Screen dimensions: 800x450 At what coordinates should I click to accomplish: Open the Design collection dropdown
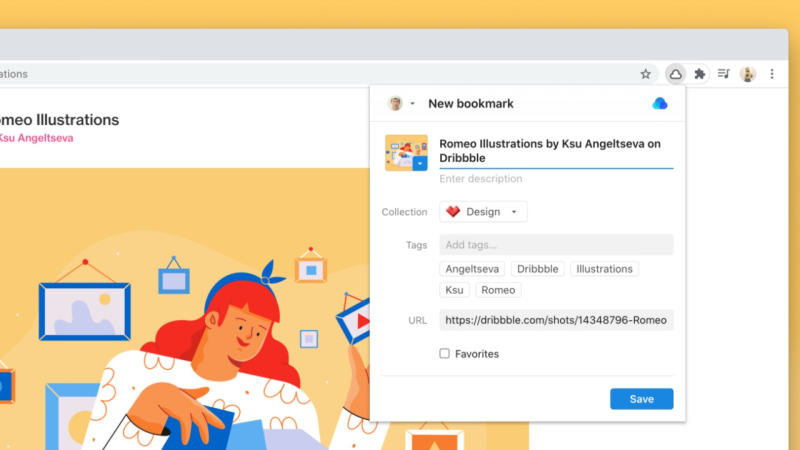pos(483,212)
